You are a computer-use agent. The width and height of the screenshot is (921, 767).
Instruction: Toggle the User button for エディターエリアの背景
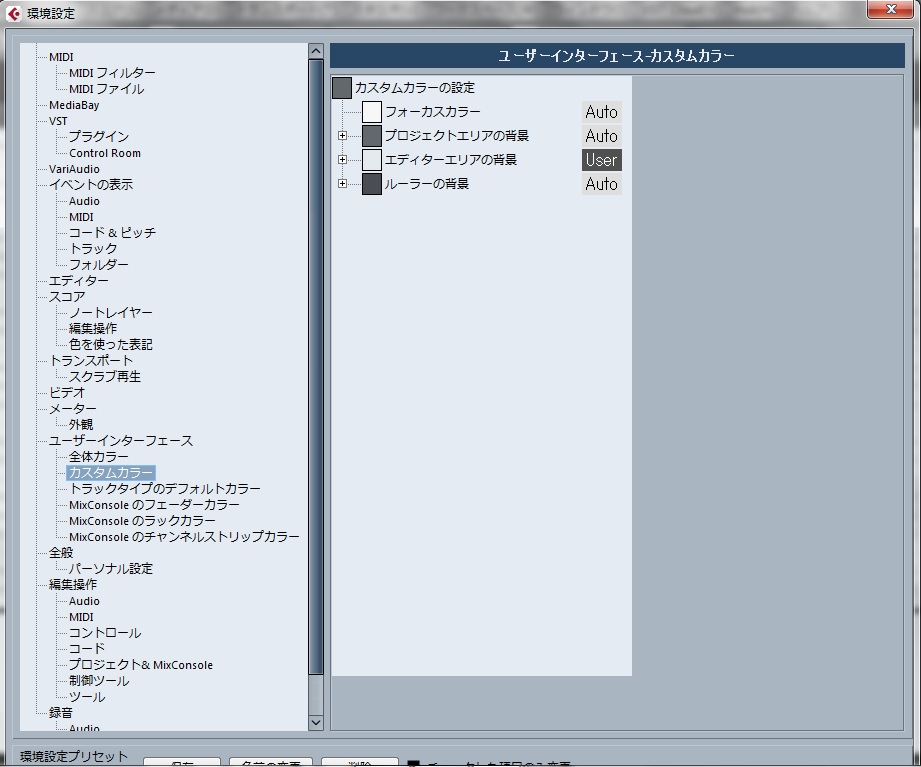click(x=601, y=160)
